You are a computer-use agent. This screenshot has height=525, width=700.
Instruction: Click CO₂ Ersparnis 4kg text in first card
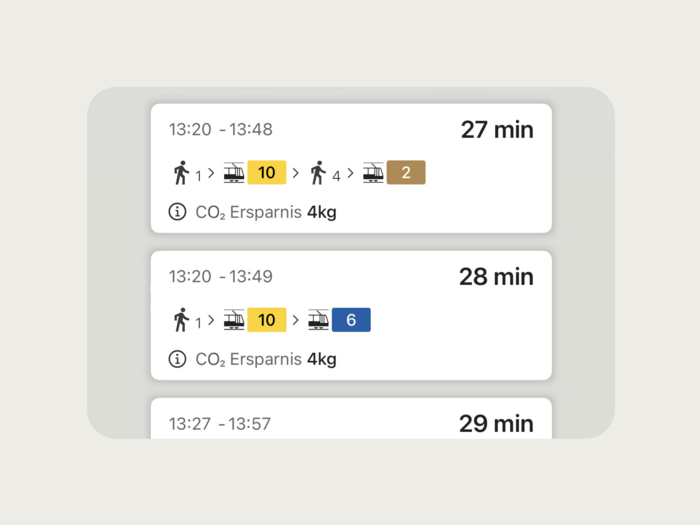265,212
